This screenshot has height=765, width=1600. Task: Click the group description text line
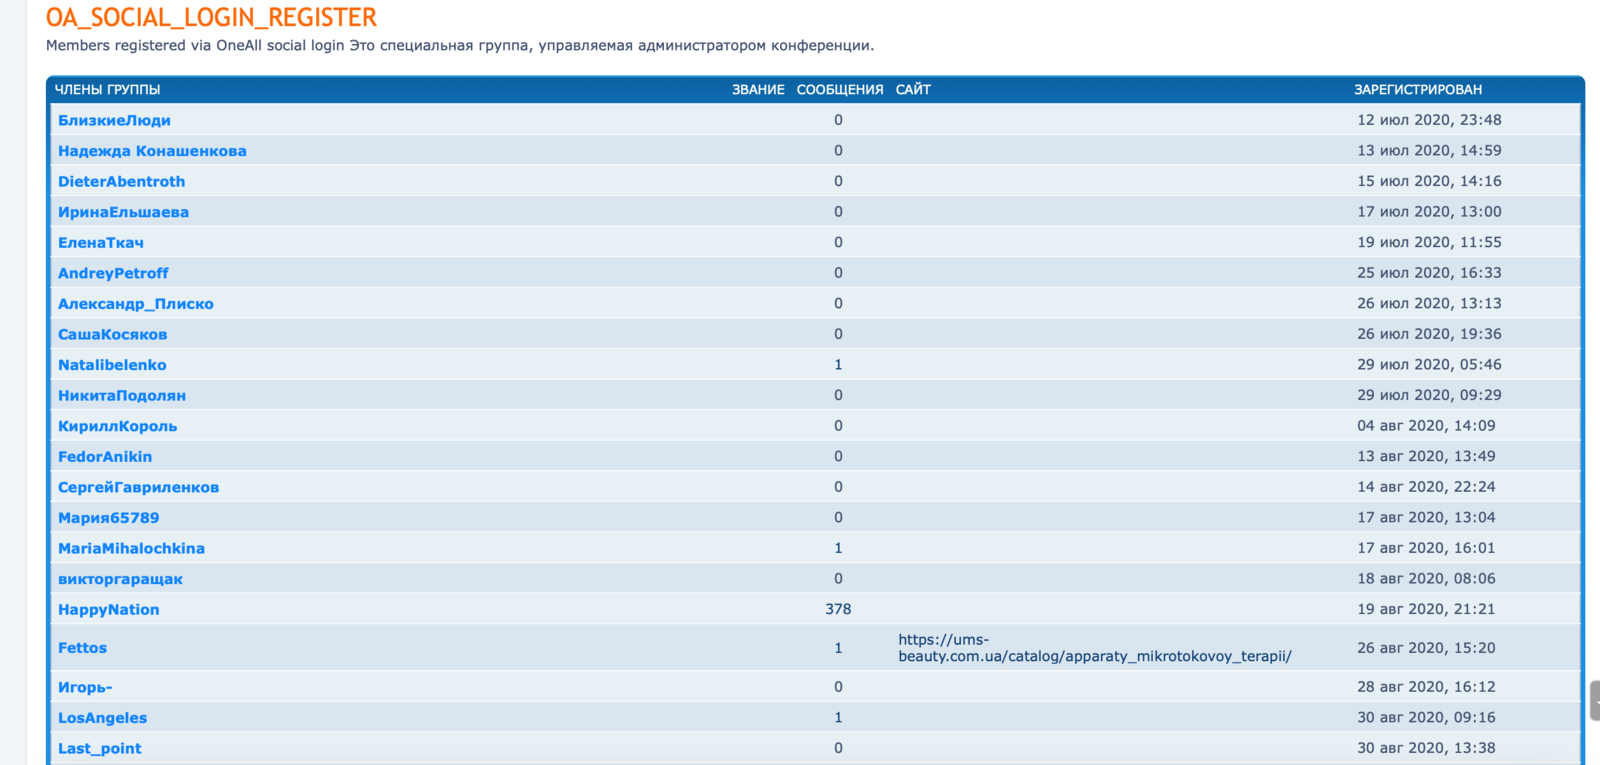coord(460,46)
